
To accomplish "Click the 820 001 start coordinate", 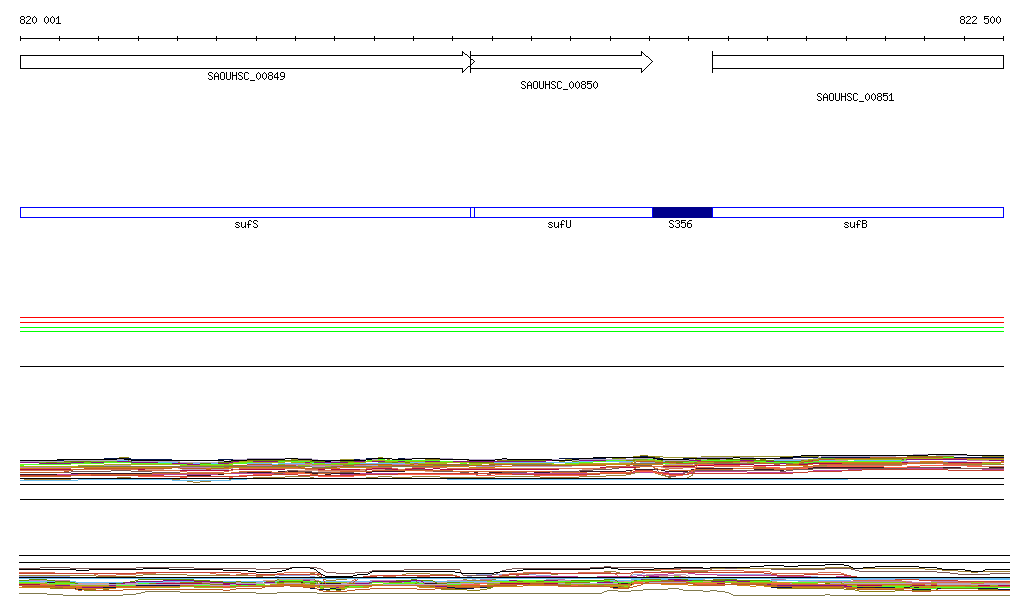I will tap(40, 20).
